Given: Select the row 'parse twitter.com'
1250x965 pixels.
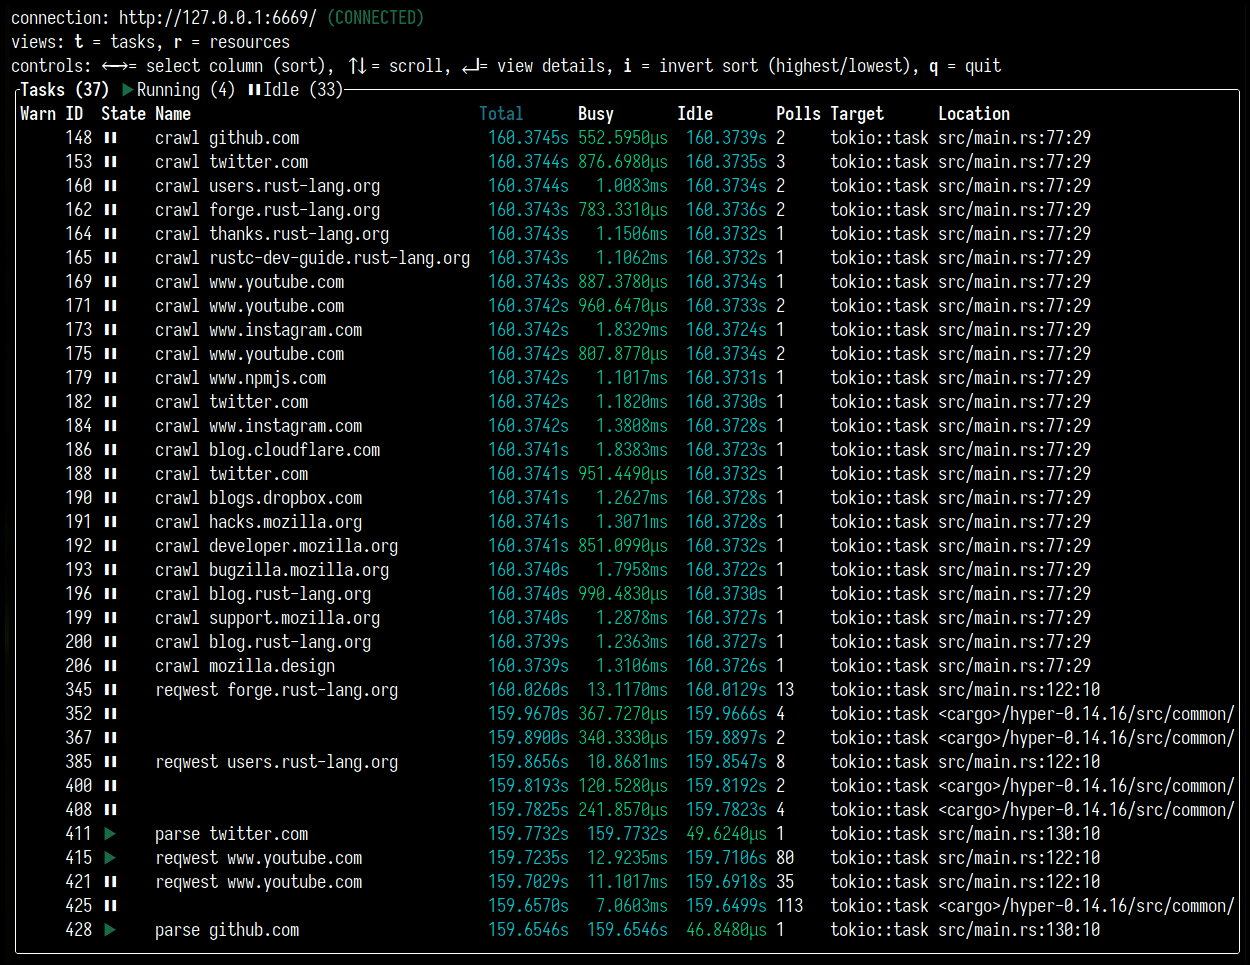Looking at the screenshot, I should (x=628, y=834).
